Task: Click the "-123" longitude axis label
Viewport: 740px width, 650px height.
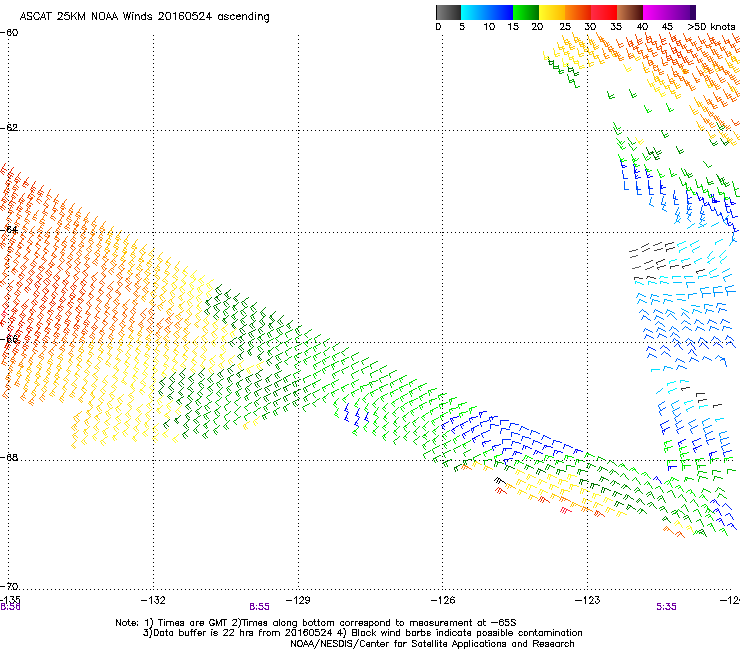Action: [587, 600]
